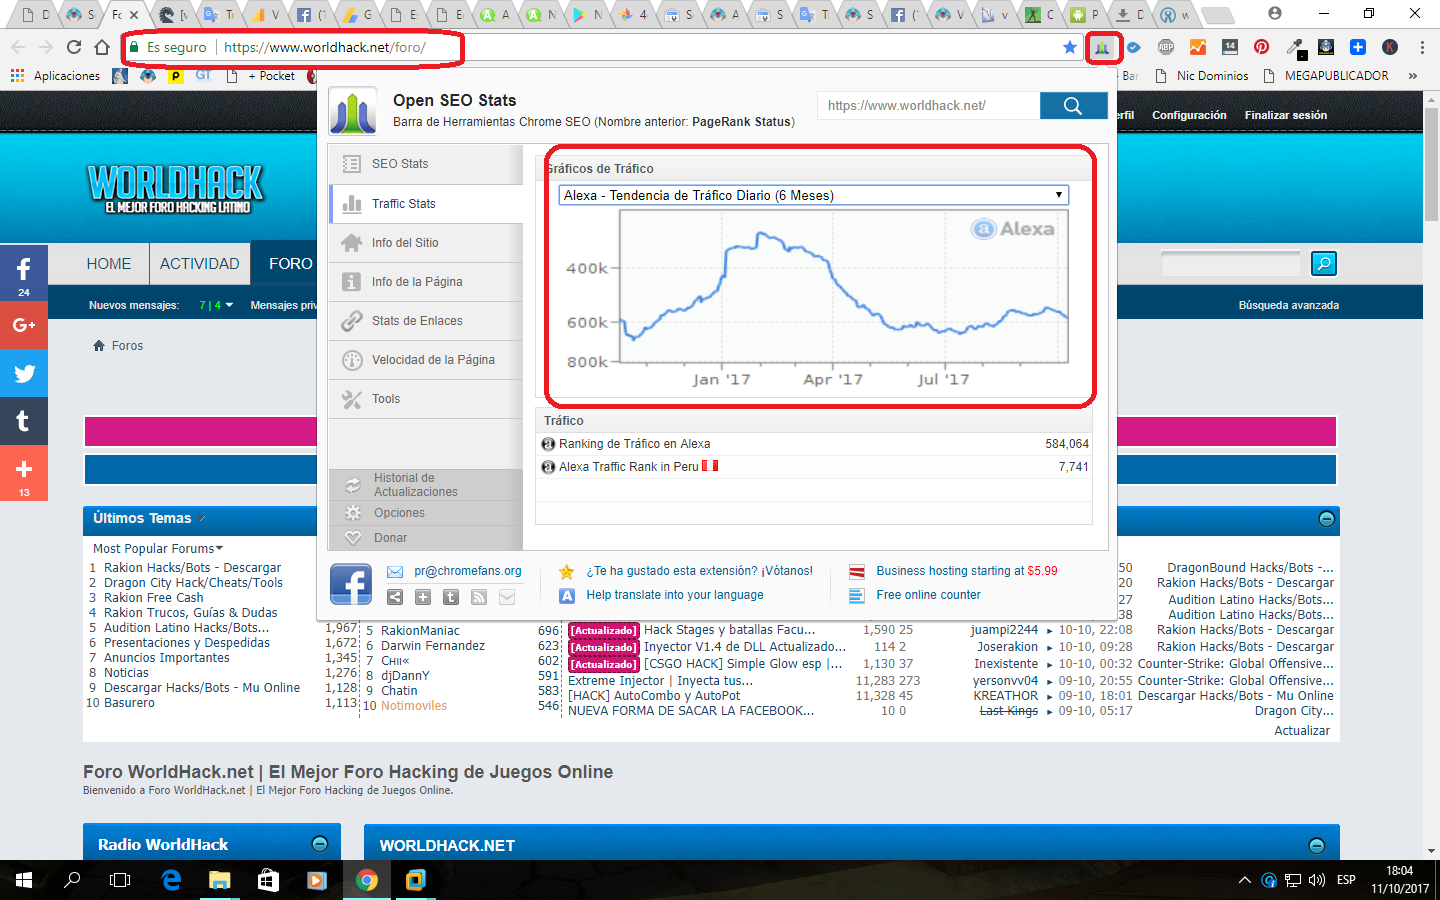This screenshot has height=900, width=1440.
Task: Click the share icon under the email
Action: pyautogui.click(x=395, y=597)
